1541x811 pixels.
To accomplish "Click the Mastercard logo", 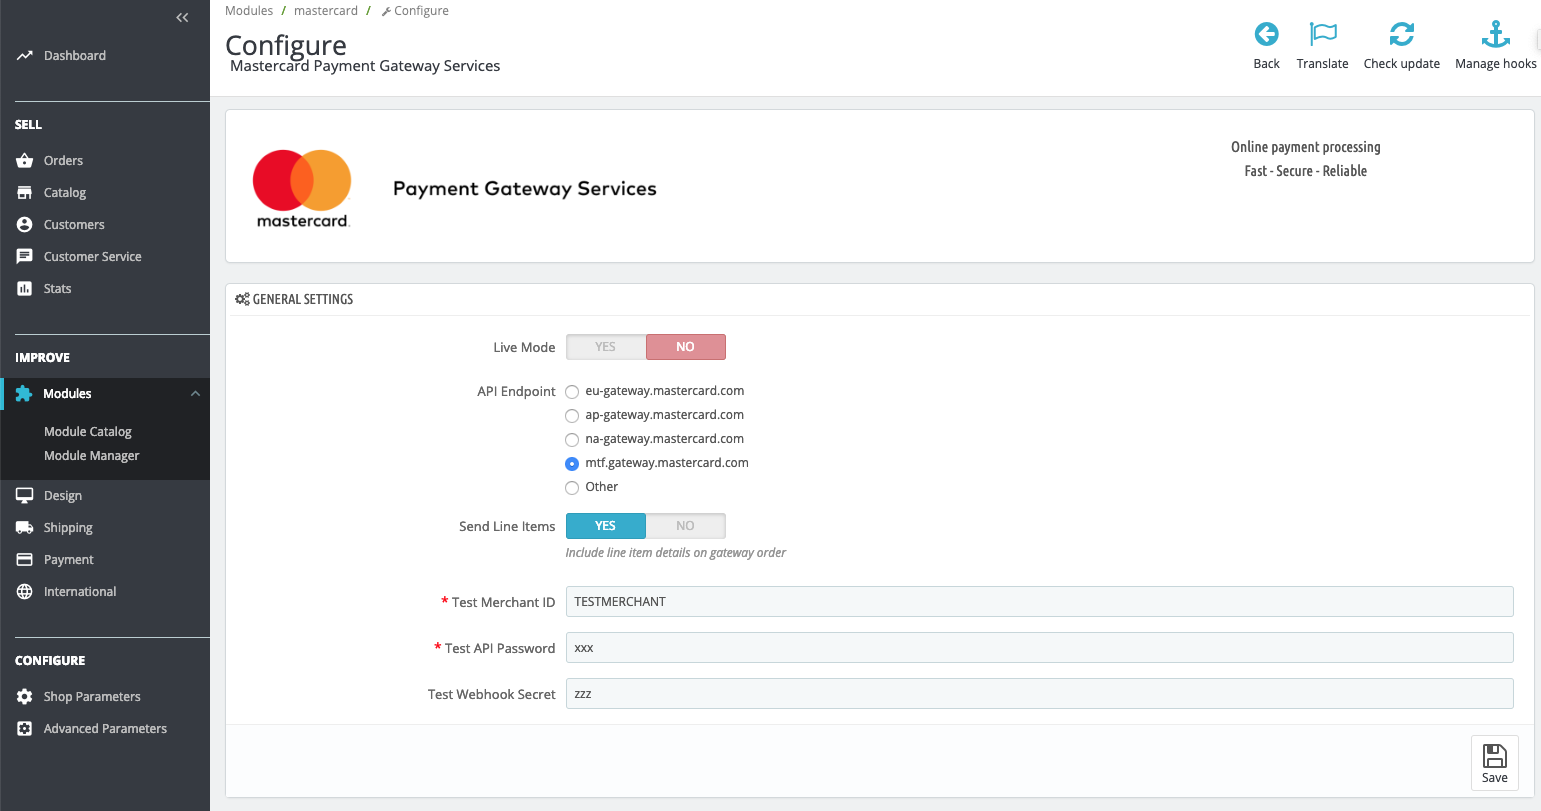I will [x=302, y=189].
